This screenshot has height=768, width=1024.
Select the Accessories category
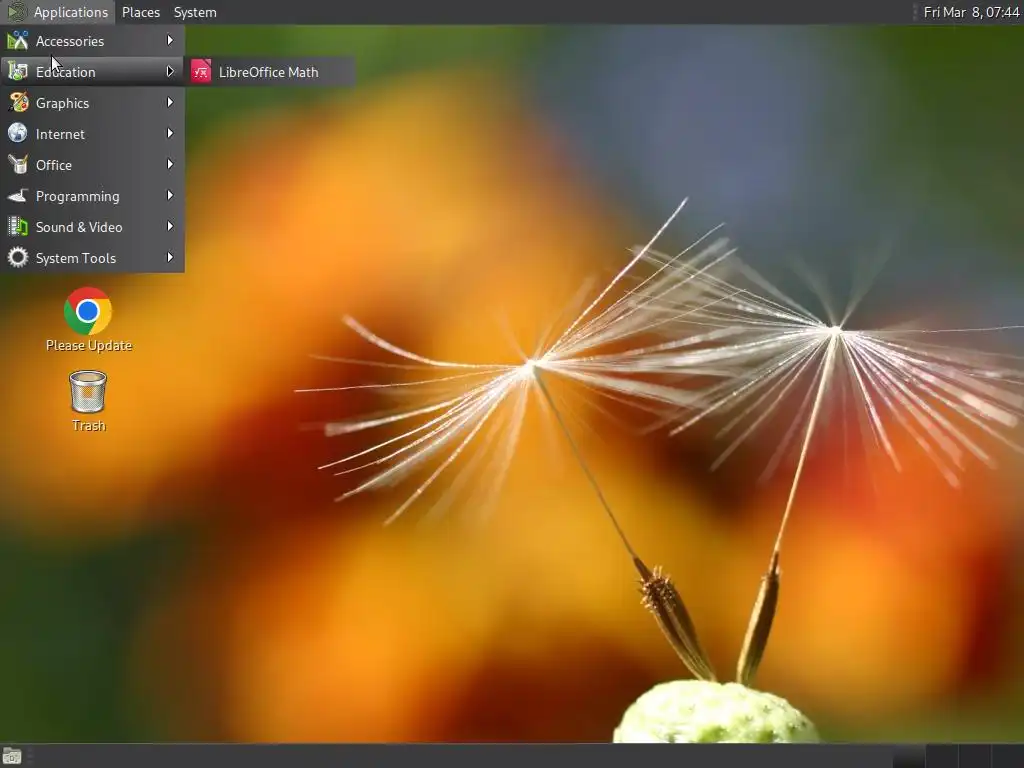pos(92,41)
